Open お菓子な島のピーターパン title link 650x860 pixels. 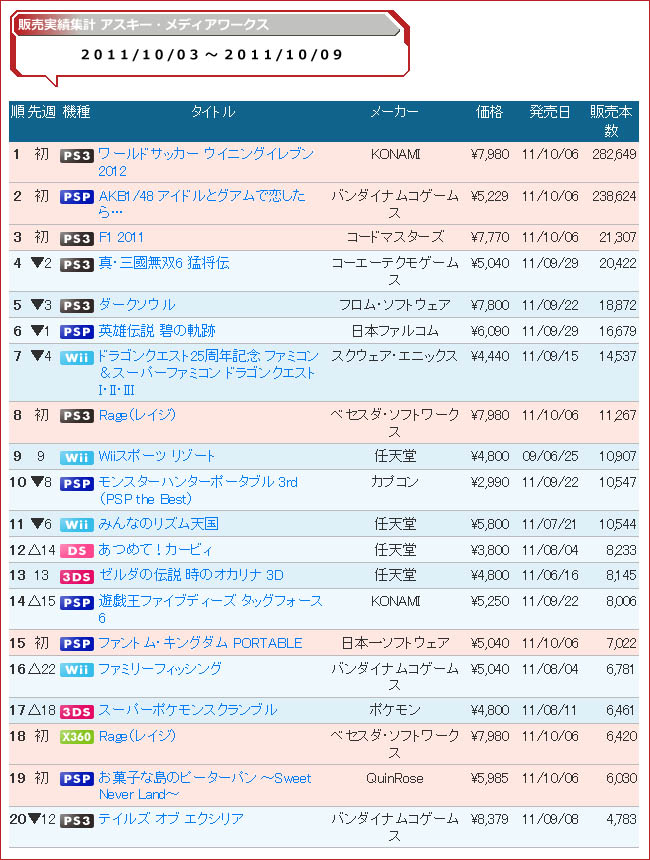(x=205, y=786)
